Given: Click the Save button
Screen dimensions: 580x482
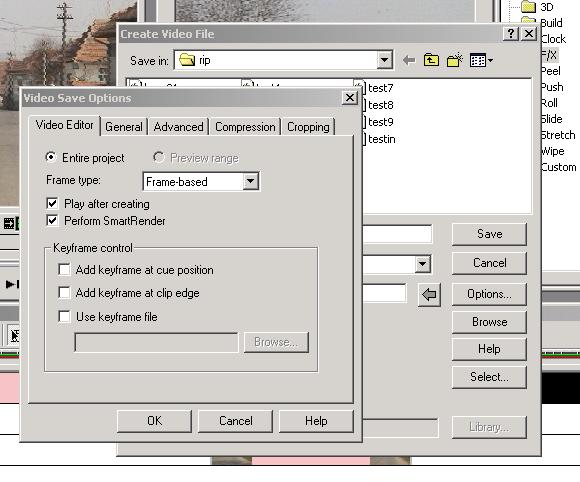Looking at the screenshot, I should [489, 234].
